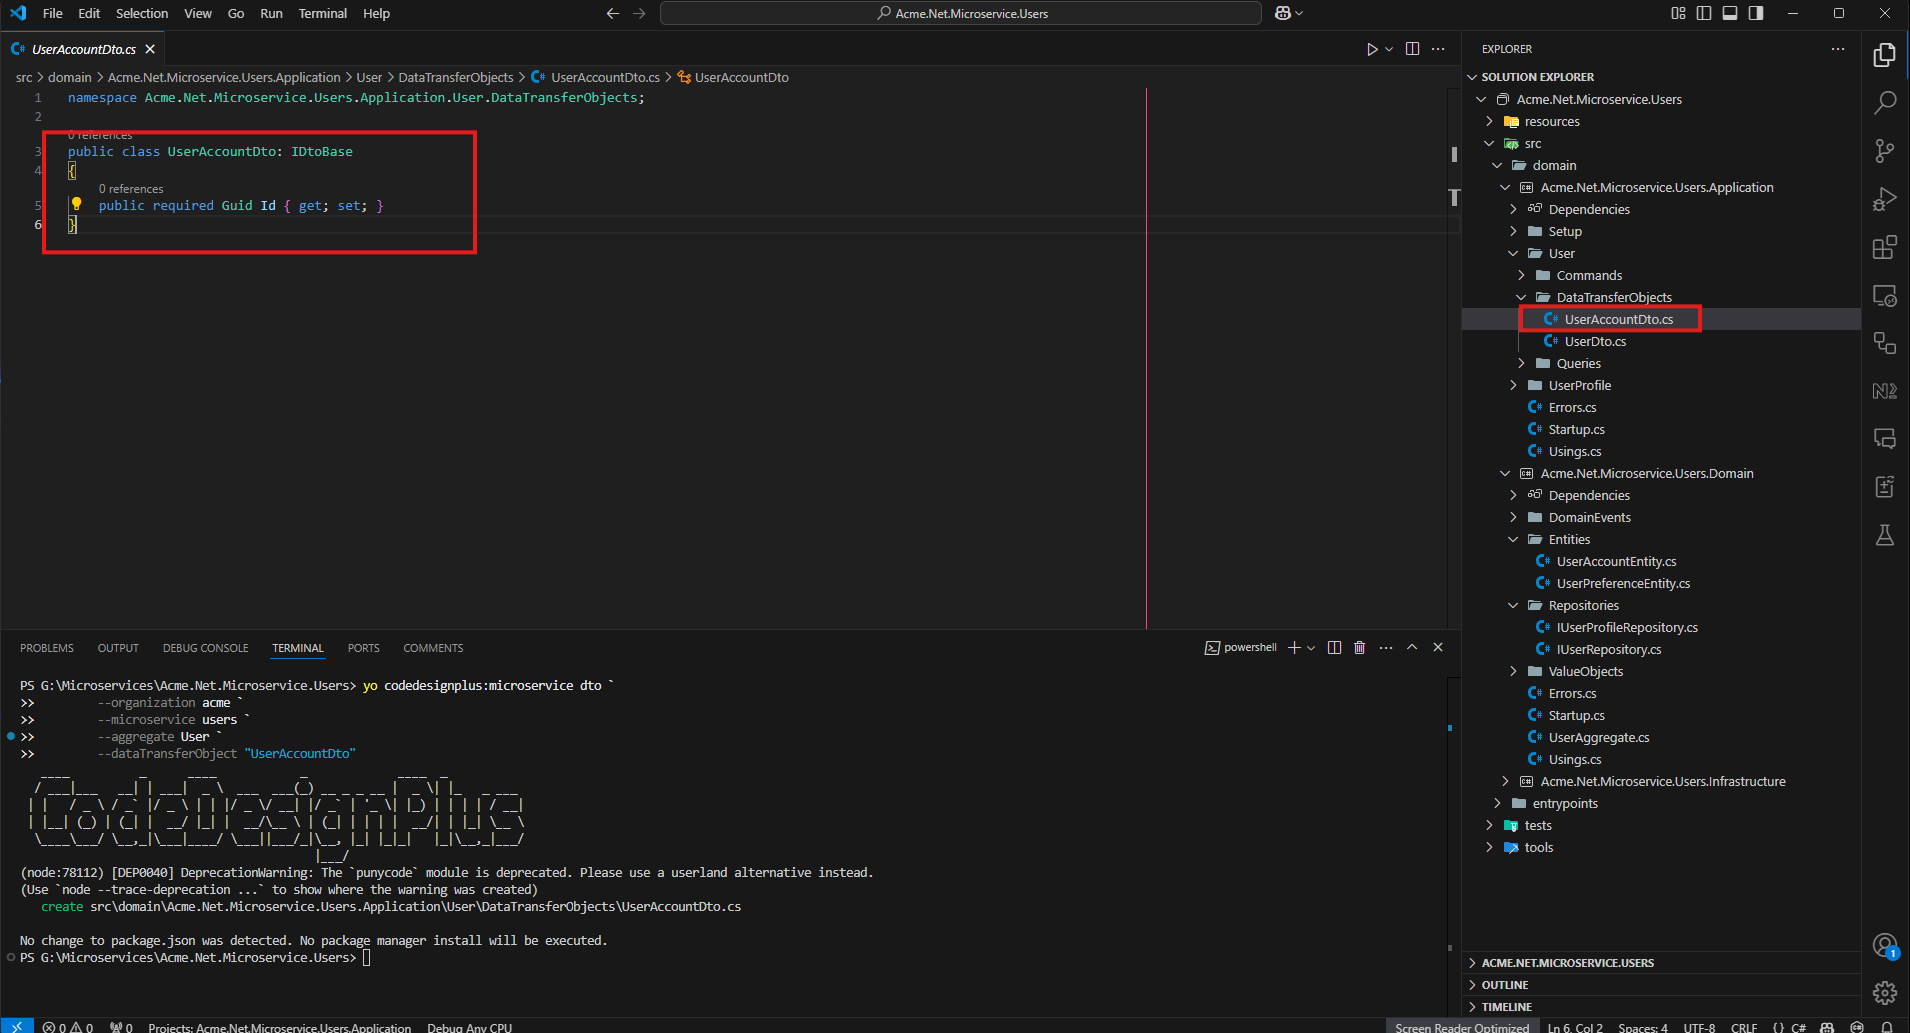Open the Explorer view in activity bar
This screenshot has height=1033, width=1910.
coord(1885,55)
